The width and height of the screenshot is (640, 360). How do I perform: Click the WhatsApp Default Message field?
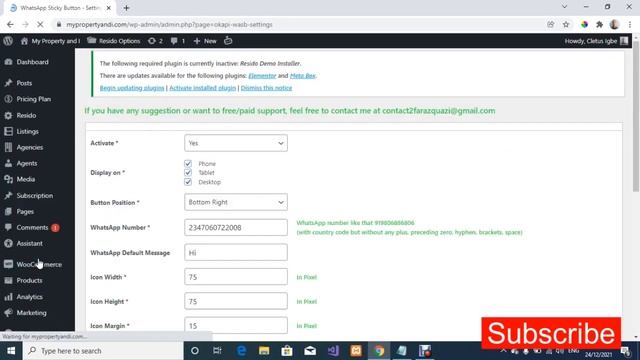236,253
